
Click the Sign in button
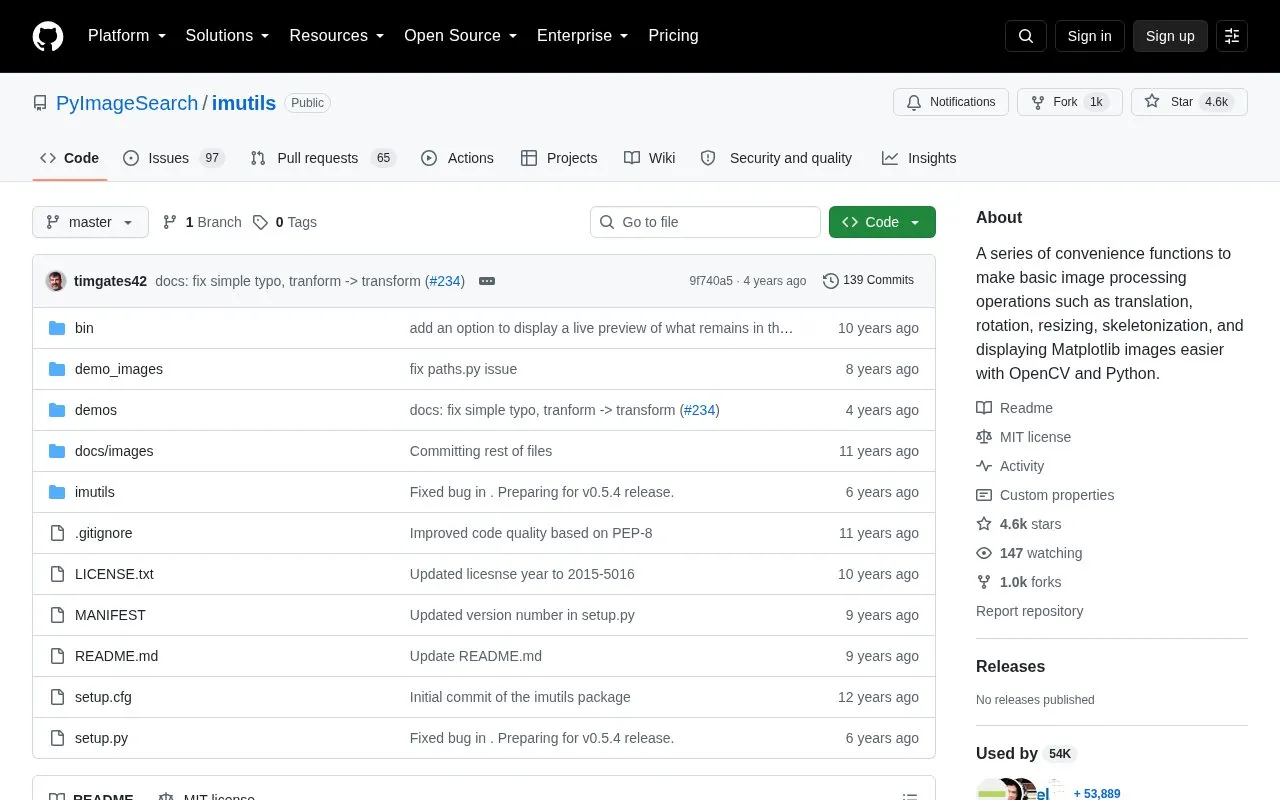(1089, 36)
